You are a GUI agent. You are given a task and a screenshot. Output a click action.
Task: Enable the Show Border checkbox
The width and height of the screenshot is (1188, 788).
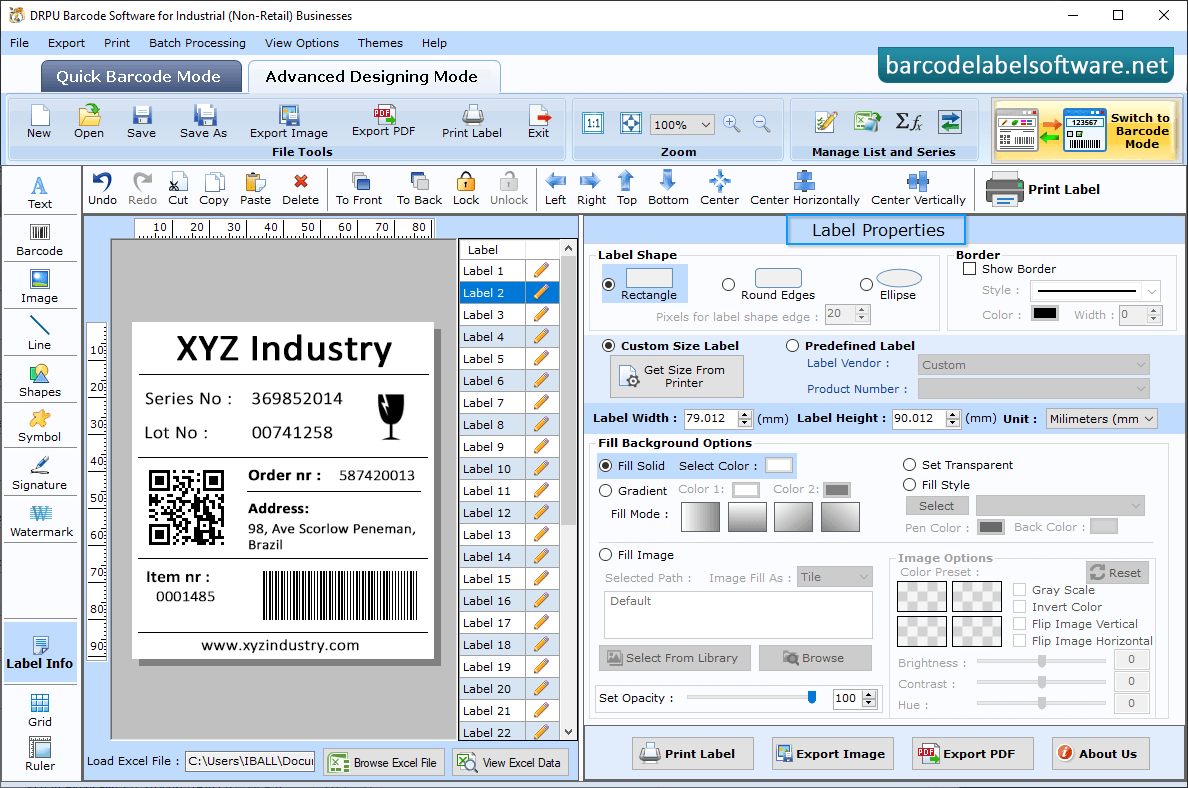[x=969, y=269]
